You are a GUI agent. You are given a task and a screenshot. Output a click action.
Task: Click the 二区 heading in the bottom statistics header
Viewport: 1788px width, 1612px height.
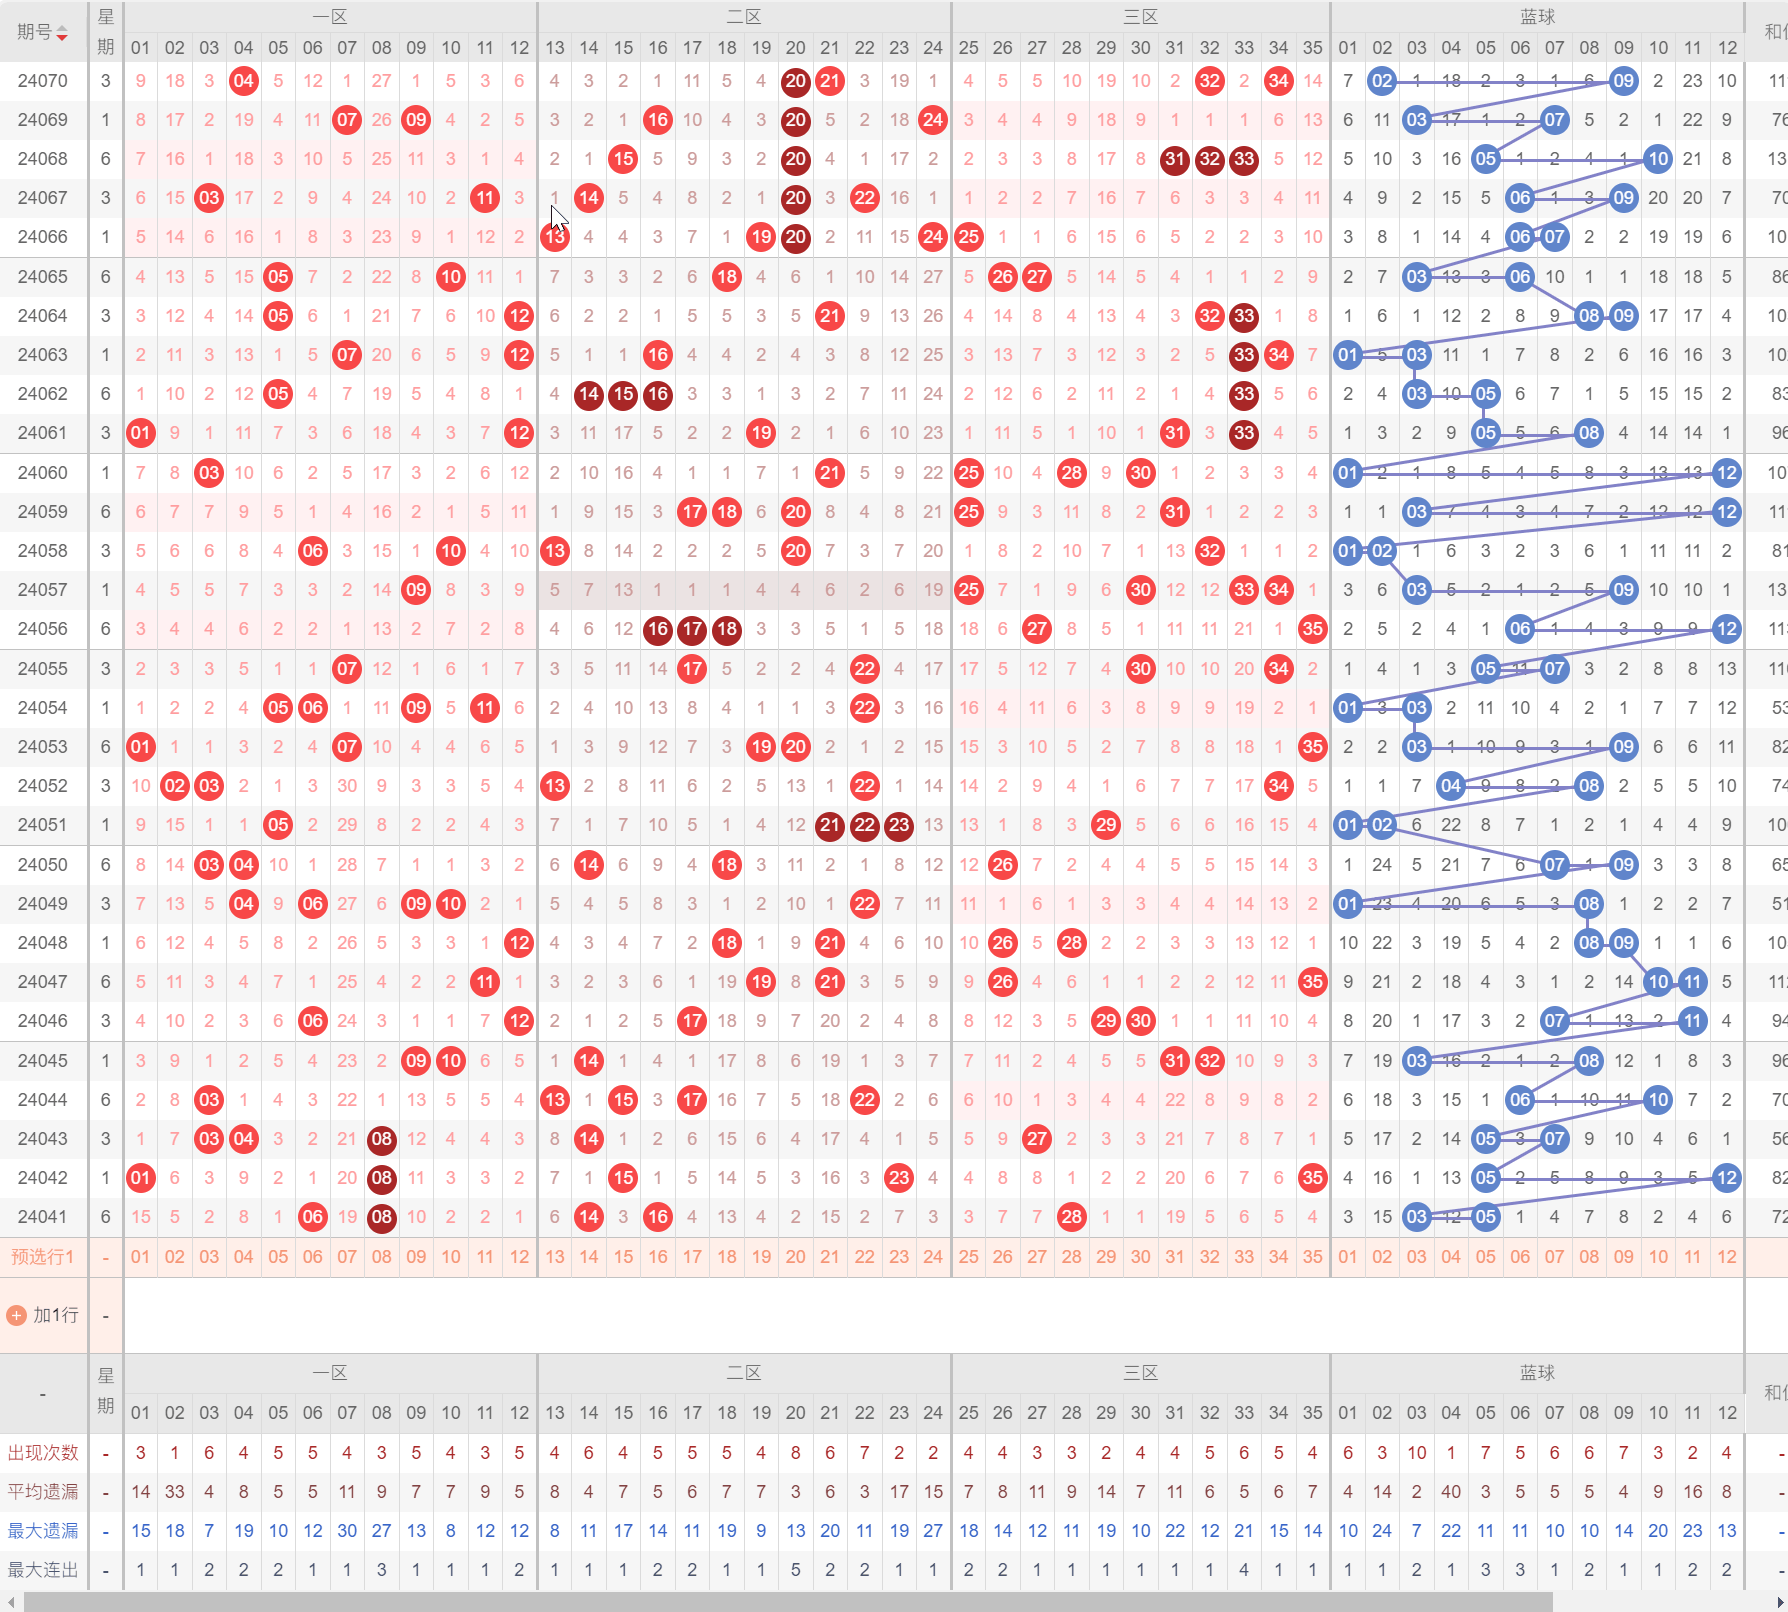744,1373
